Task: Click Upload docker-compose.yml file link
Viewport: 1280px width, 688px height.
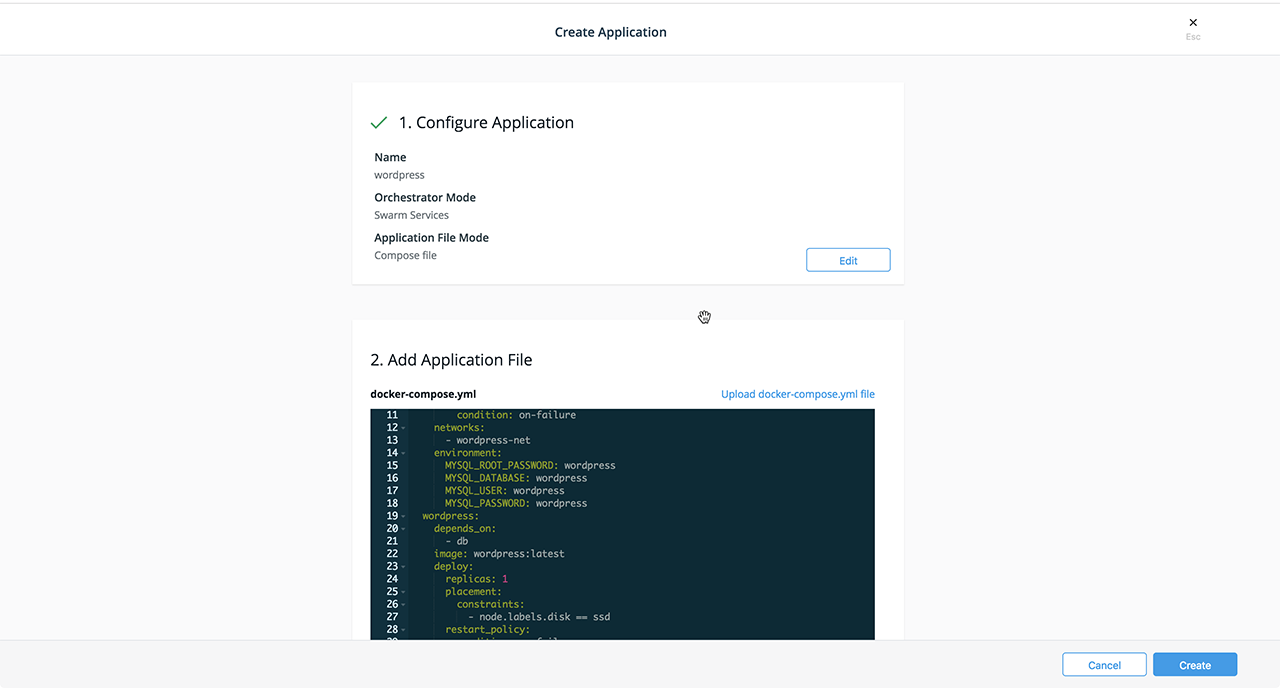Action: [797, 394]
